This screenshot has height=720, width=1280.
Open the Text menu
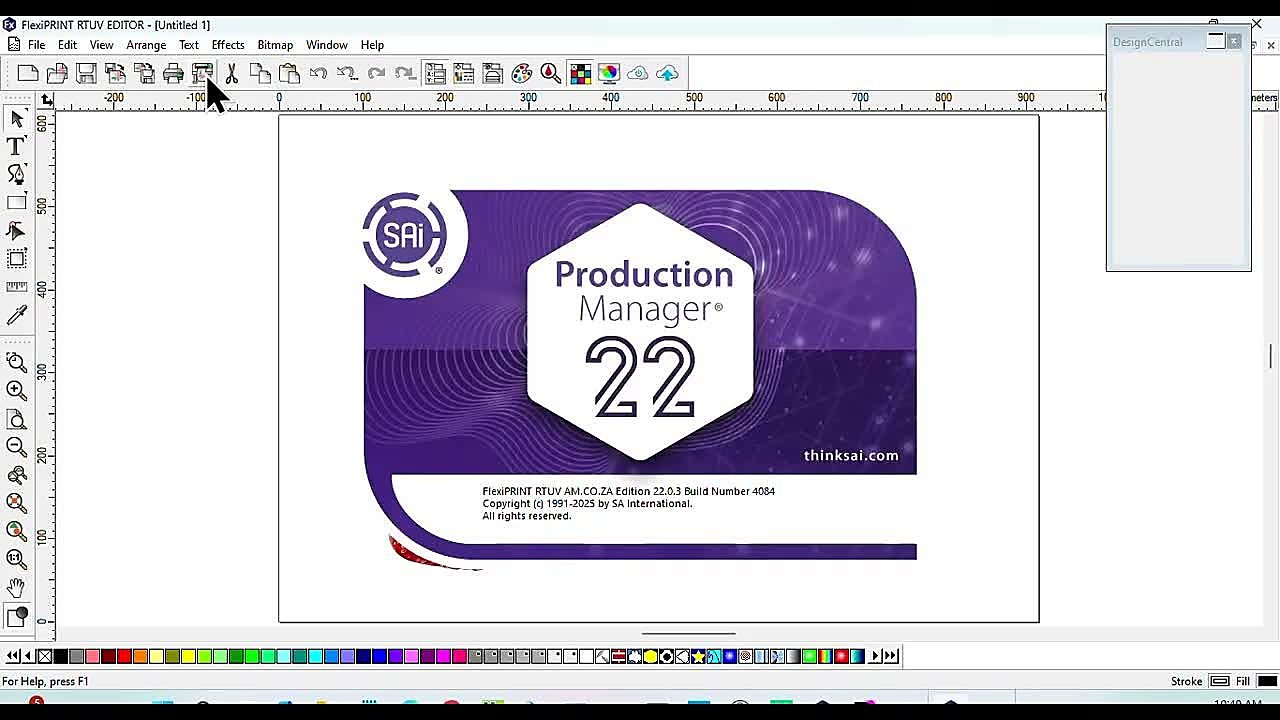tap(189, 45)
